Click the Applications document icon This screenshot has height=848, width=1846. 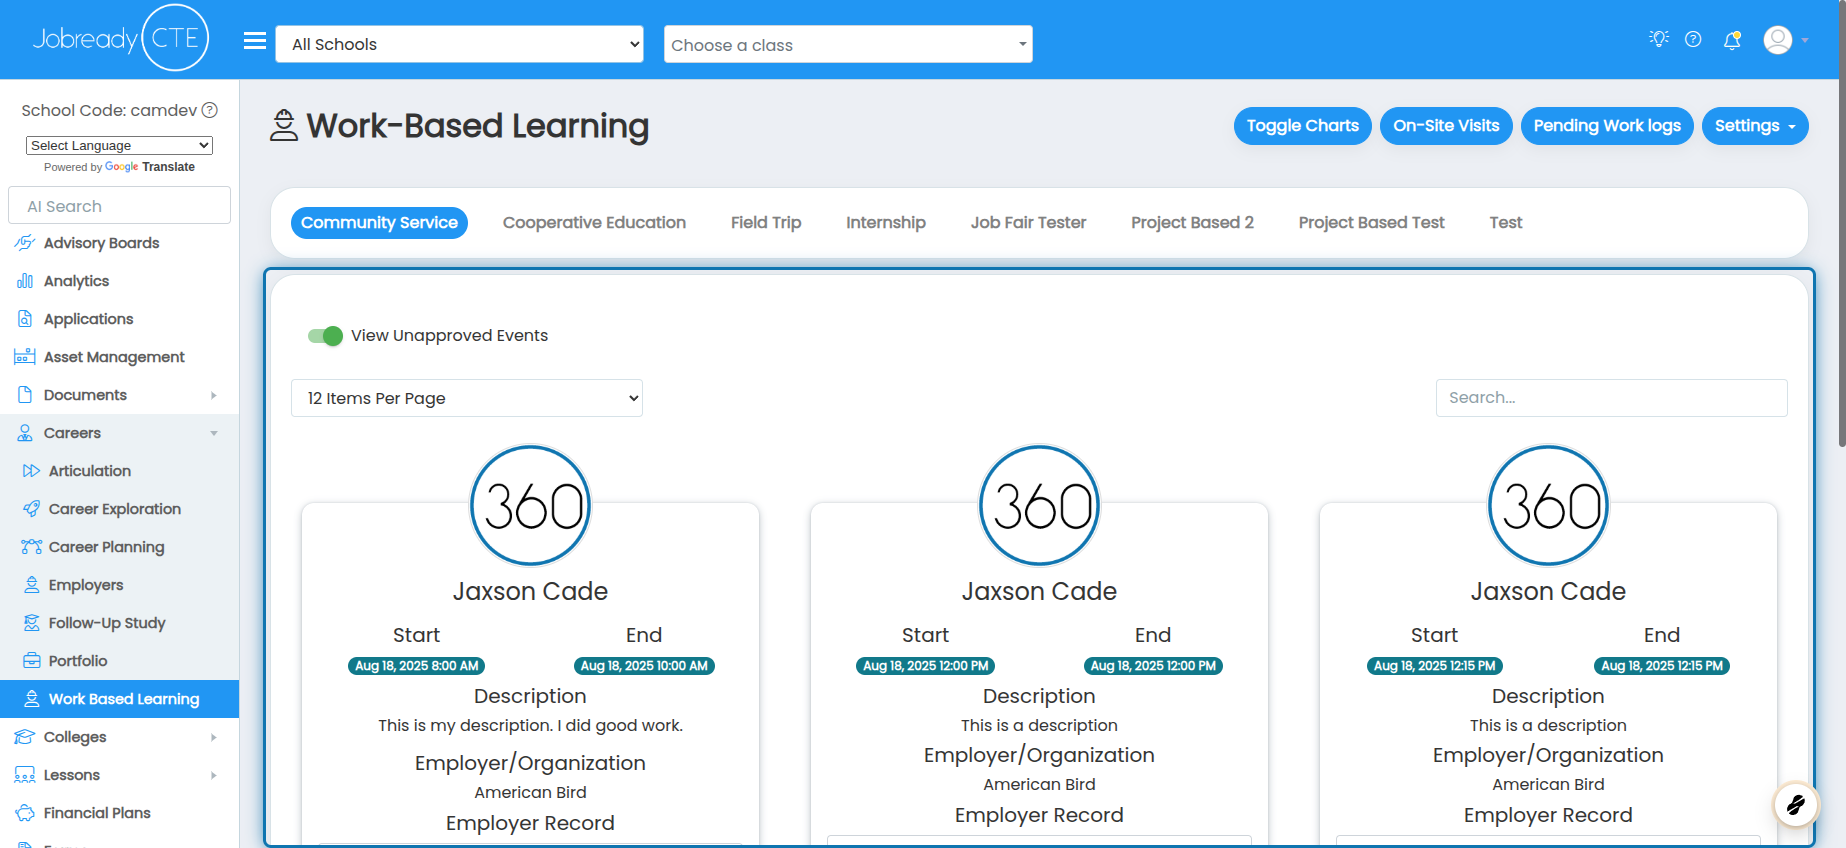(x=25, y=319)
